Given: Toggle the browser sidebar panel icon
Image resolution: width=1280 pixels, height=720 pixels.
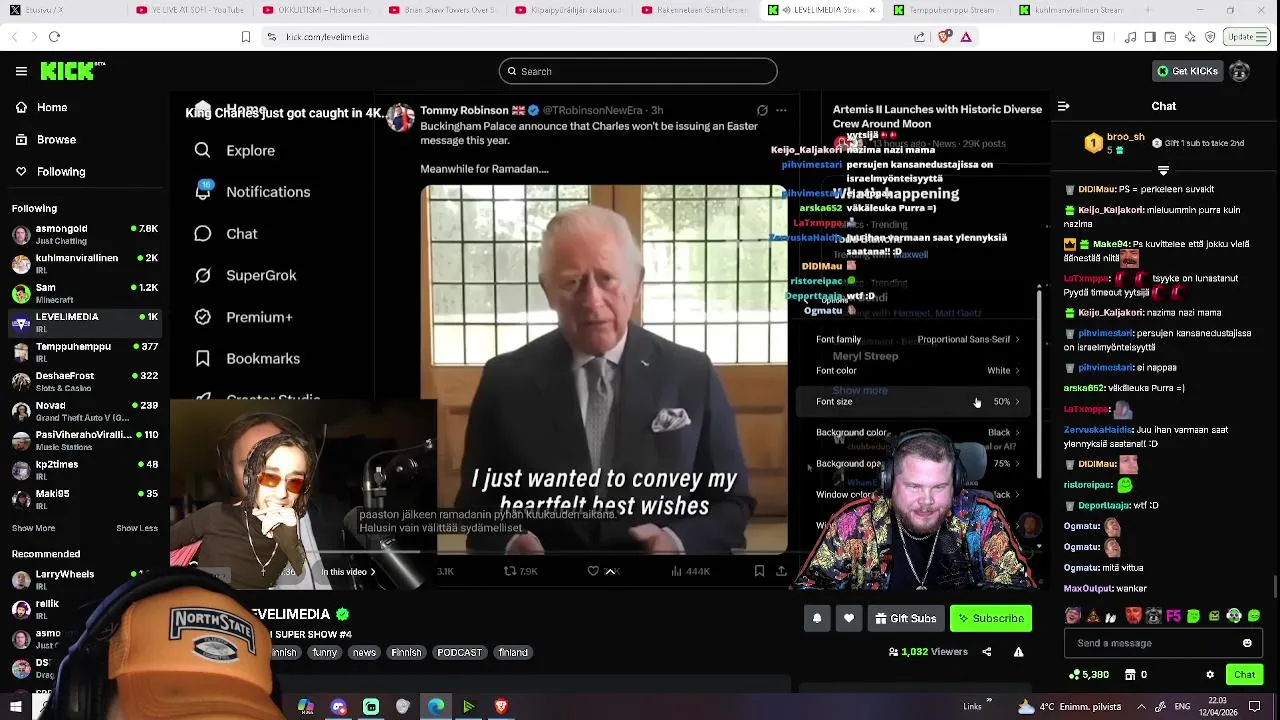Looking at the screenshot, I should (x=1150, y=37).
